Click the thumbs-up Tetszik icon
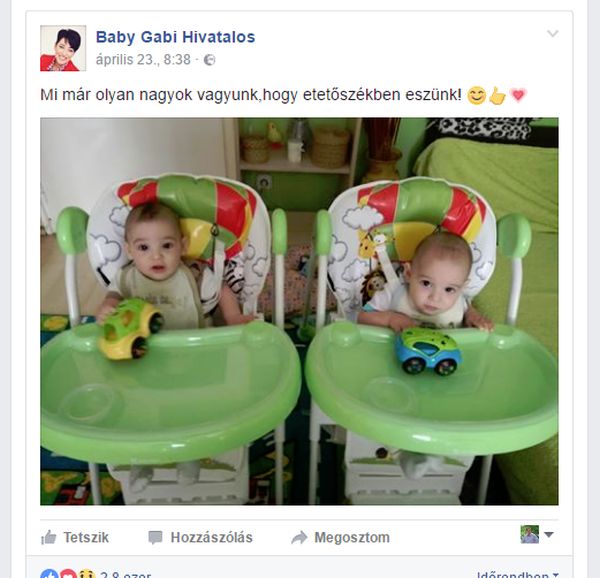 tap(49, 537)
